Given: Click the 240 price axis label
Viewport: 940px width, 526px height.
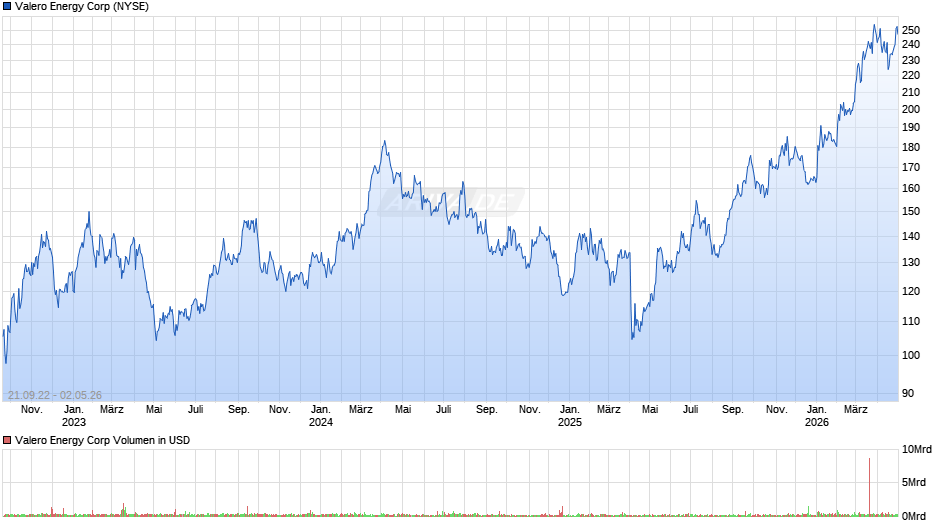Looking at the screenshot, I should (x=911, y=44).
